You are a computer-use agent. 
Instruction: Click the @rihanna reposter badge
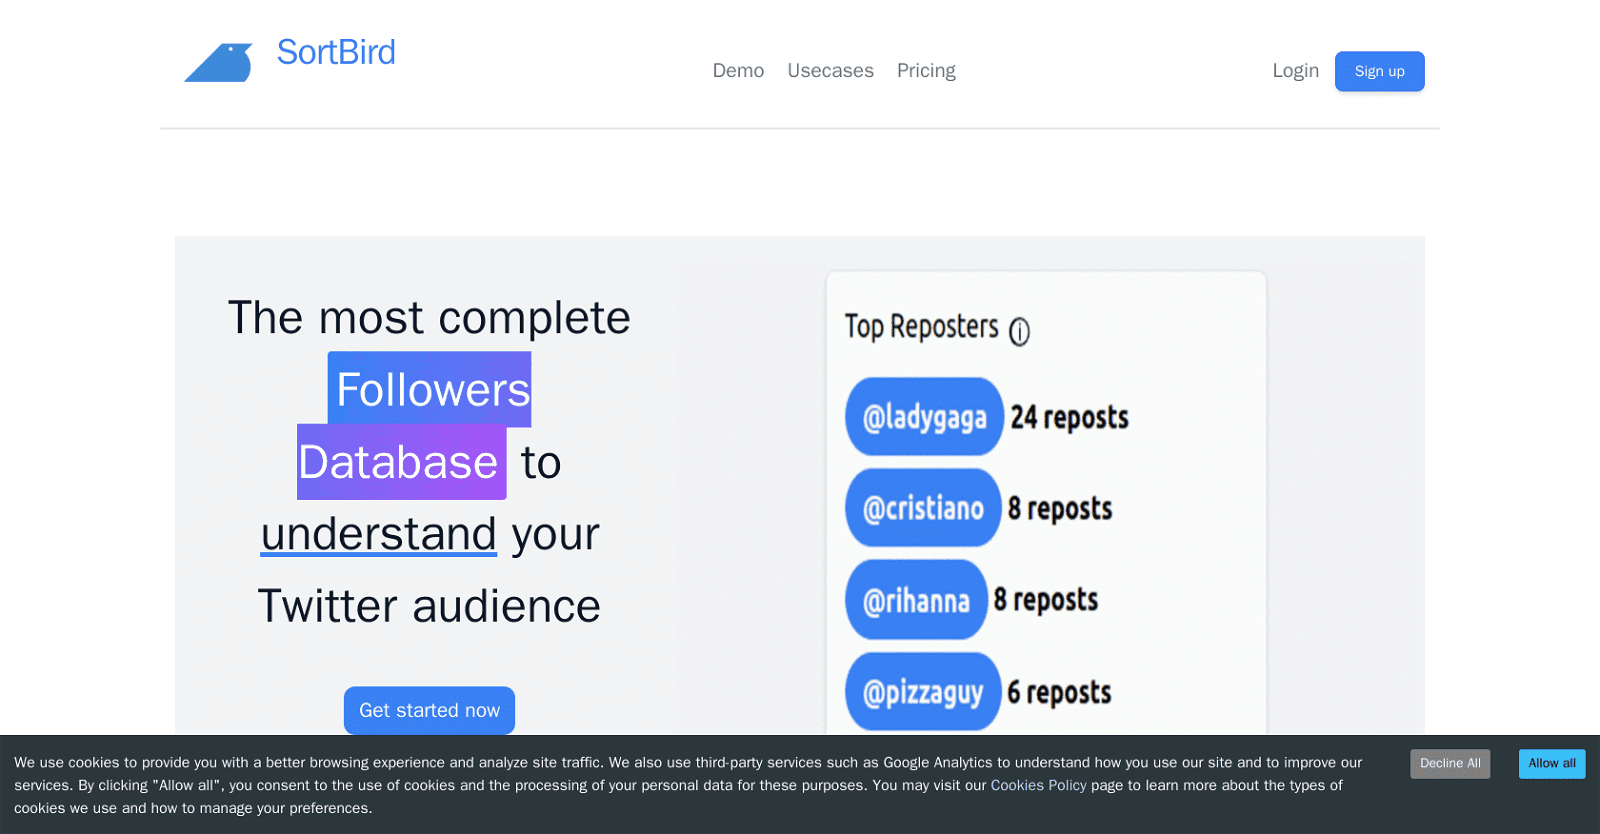pyautogui.click(x=916, y=600)
